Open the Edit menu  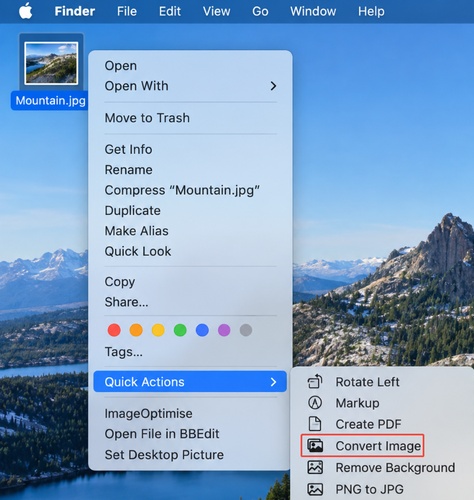tap(170, 11)
